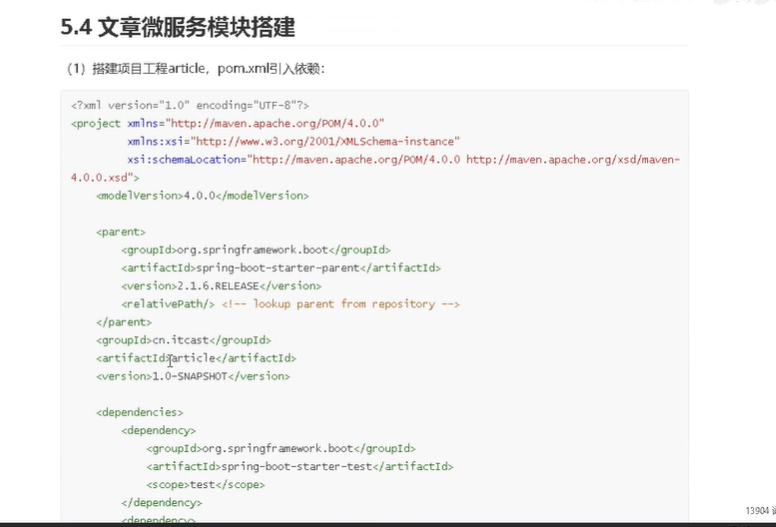The image size is (776, 527).
Task: Click the groupId cn.itcast line
Action: (x=184, y=340)
